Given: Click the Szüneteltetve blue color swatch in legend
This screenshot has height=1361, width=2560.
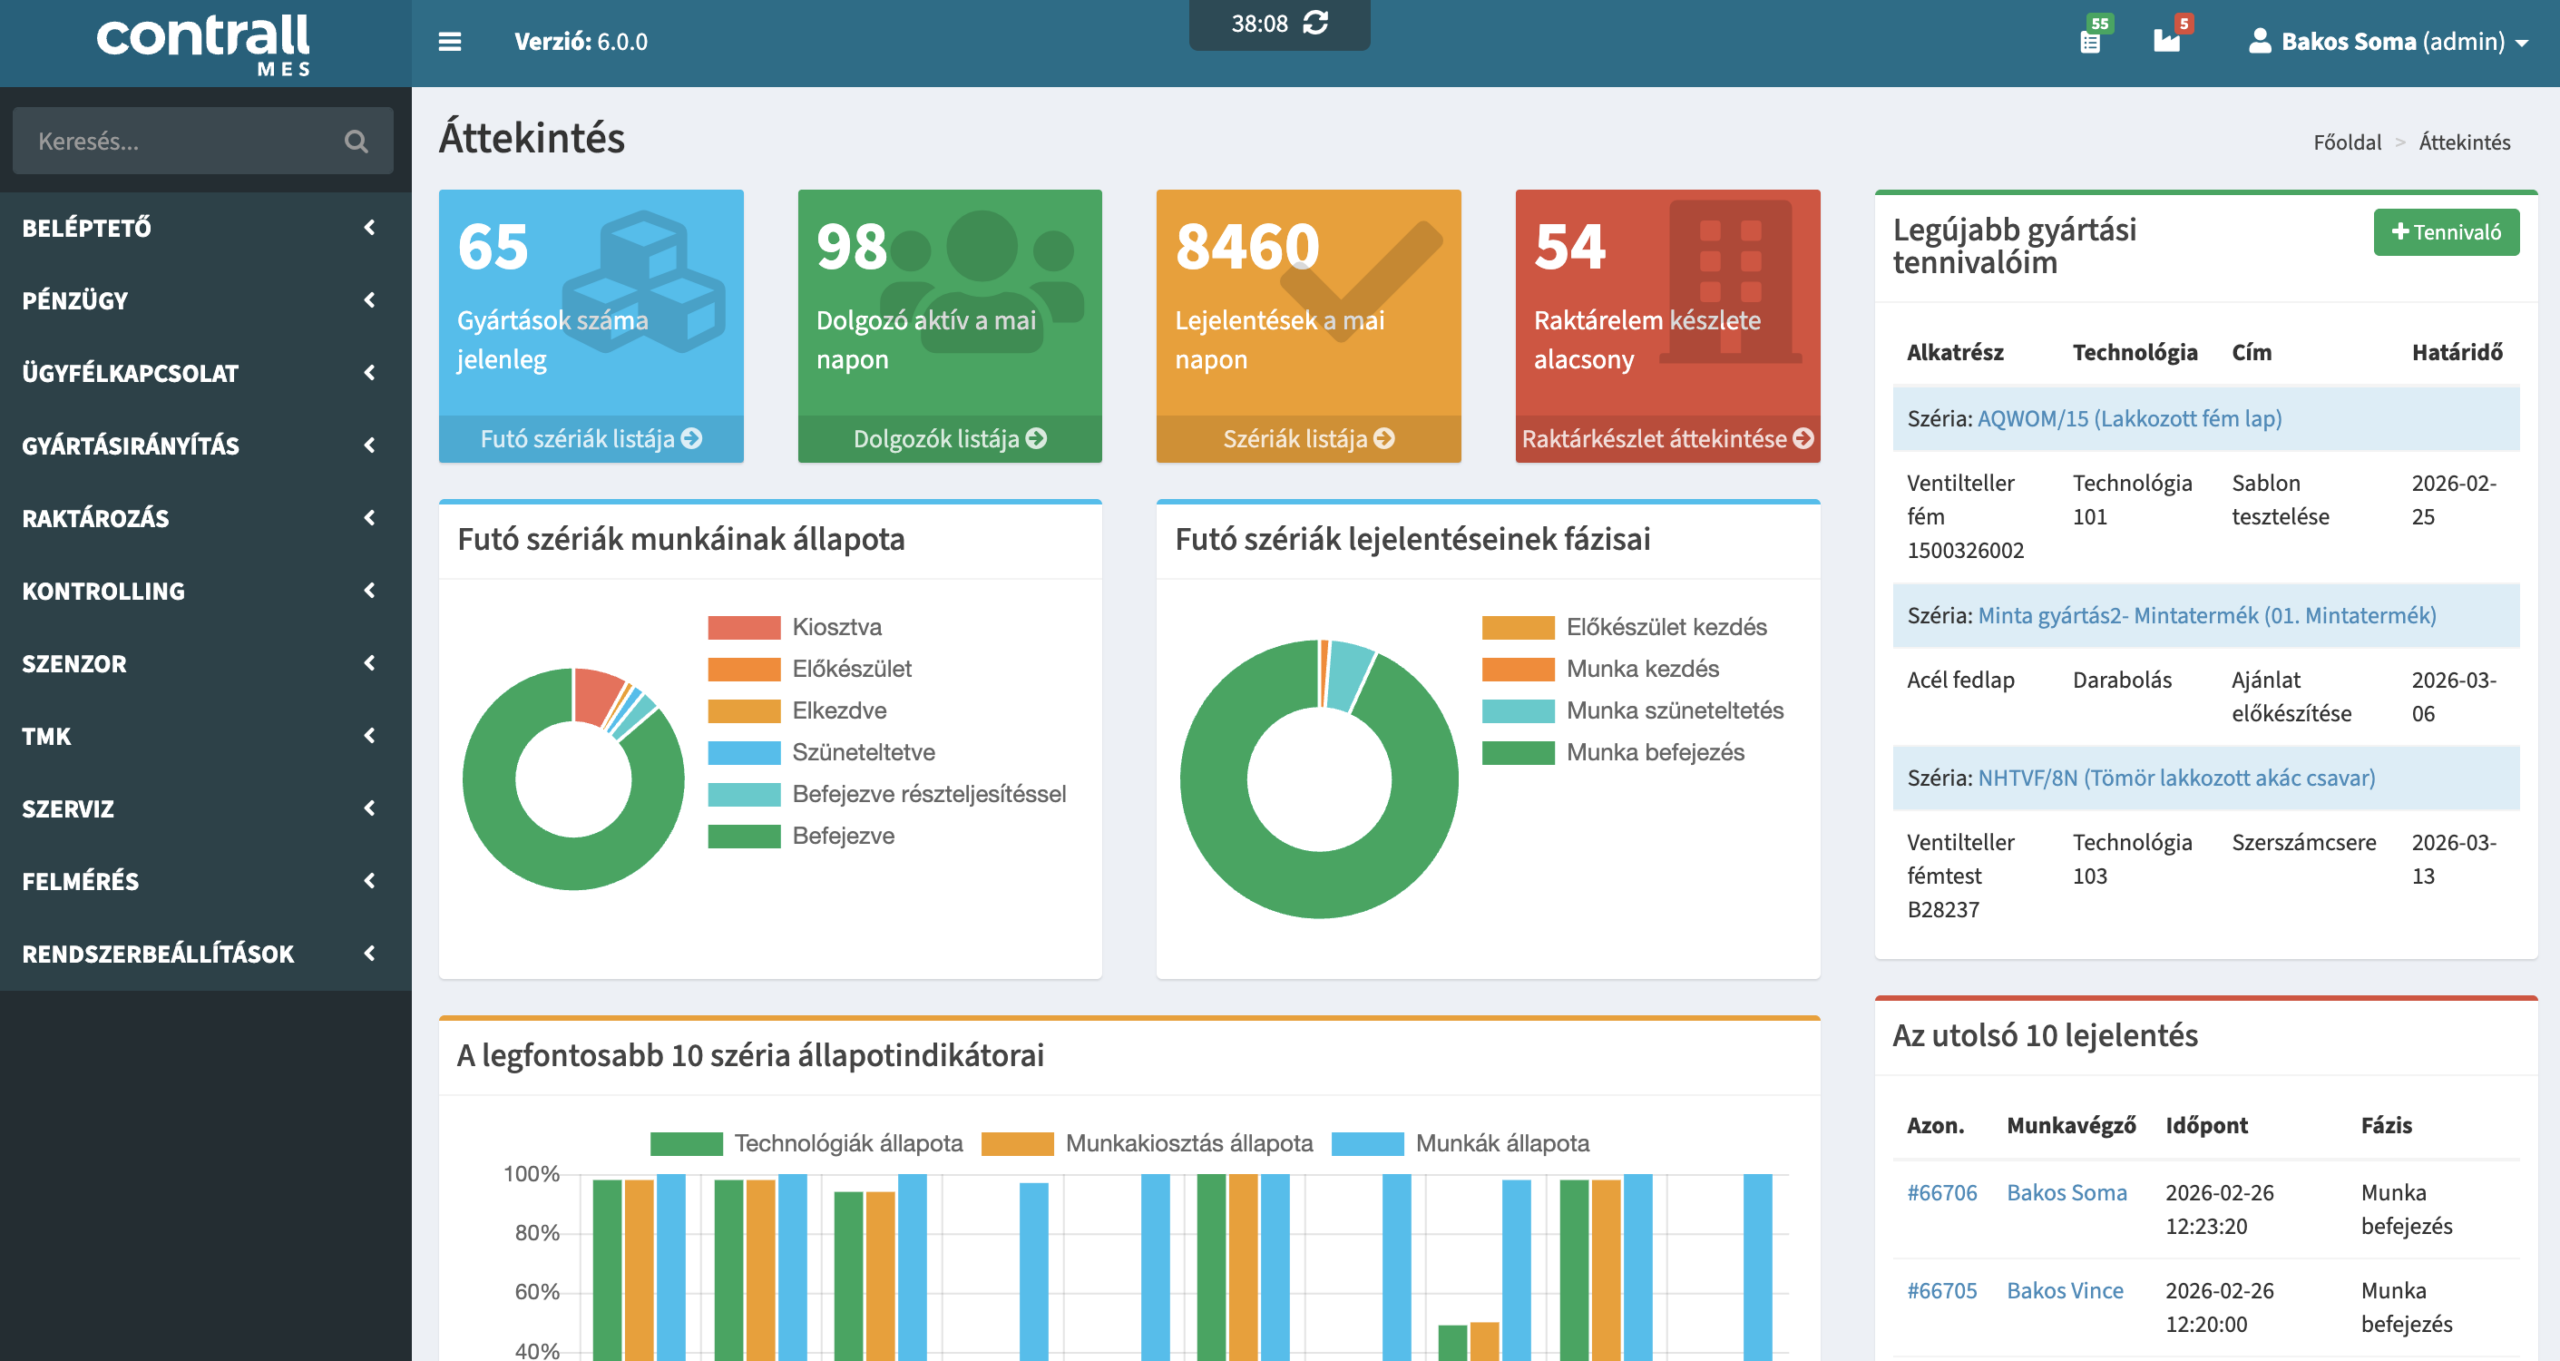Looking at the screenshot, I should coord(743,752).
